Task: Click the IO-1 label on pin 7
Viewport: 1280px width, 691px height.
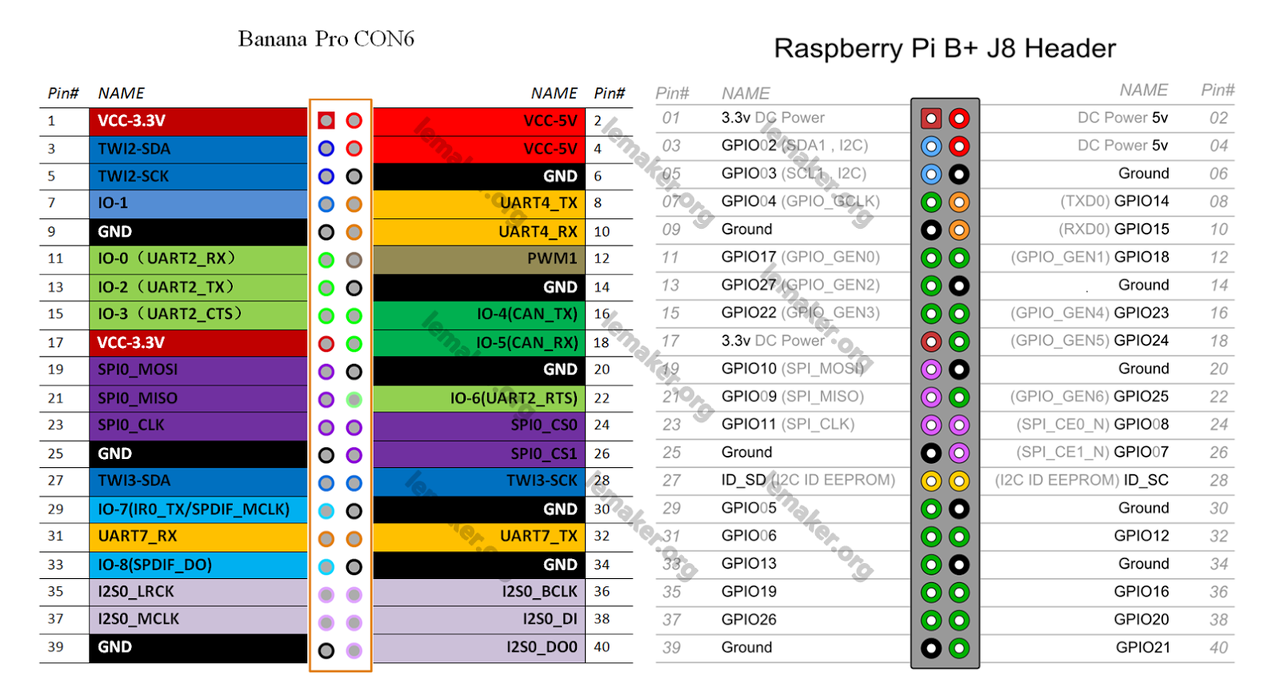Action: (112, 203)
